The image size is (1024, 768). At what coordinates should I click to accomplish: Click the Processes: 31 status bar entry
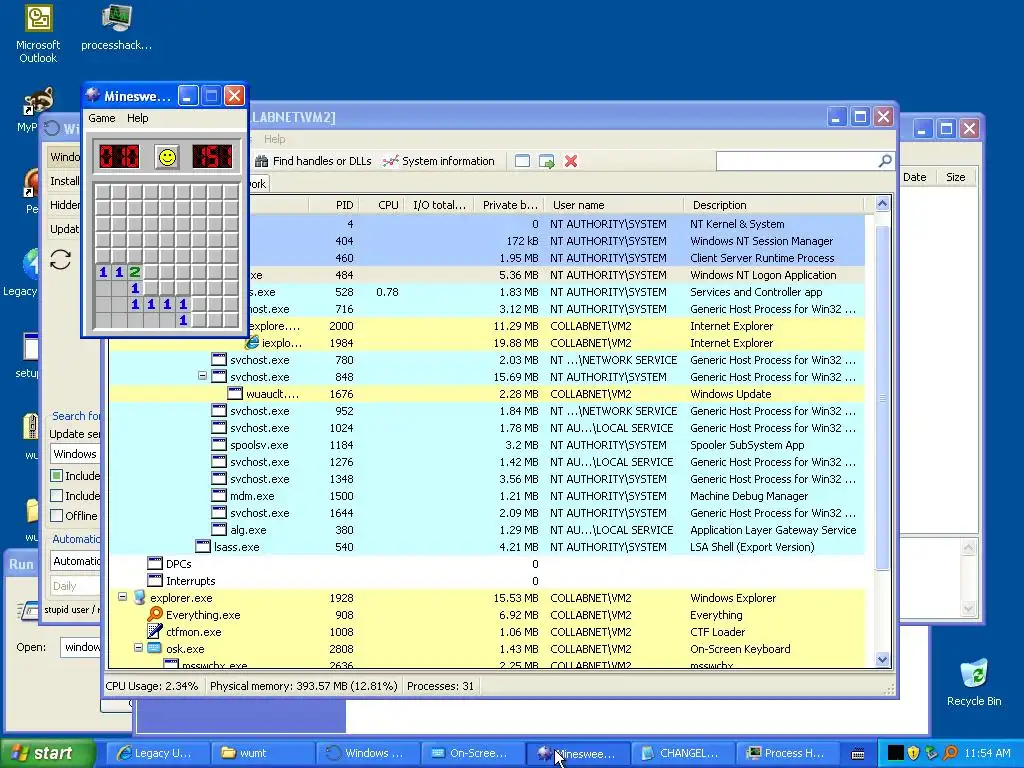(440, 686)
